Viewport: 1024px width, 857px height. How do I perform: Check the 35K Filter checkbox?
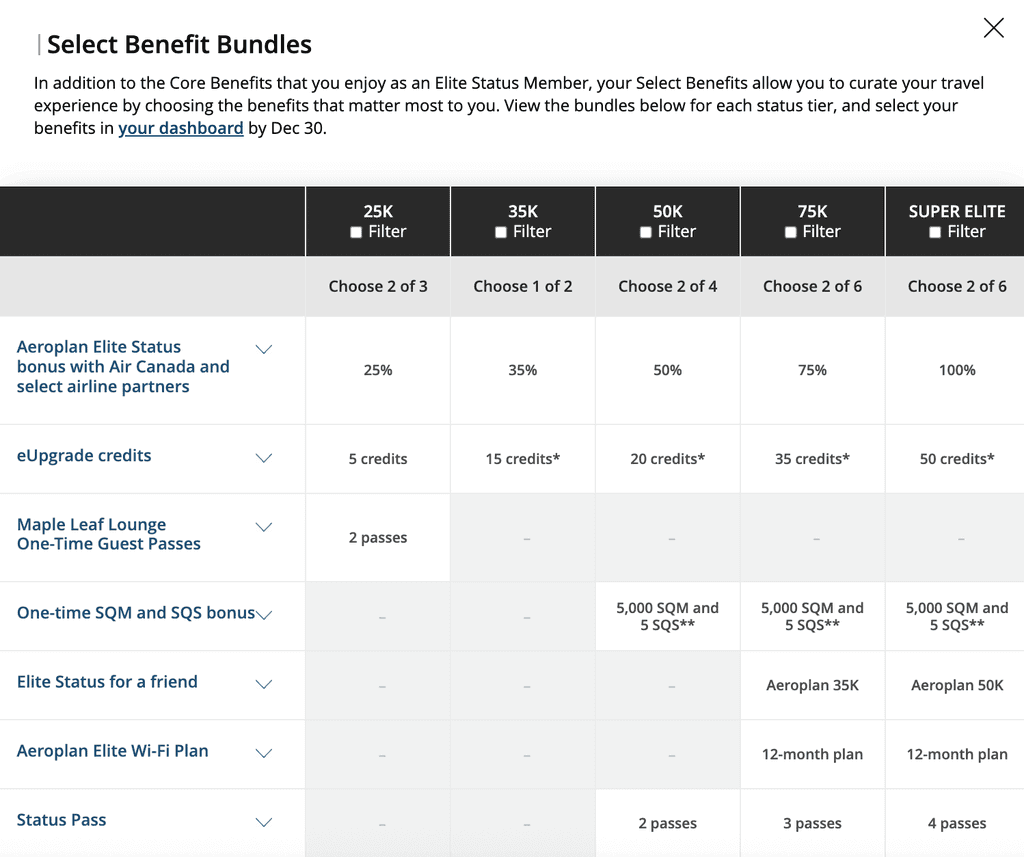click(x=500, y=232)
